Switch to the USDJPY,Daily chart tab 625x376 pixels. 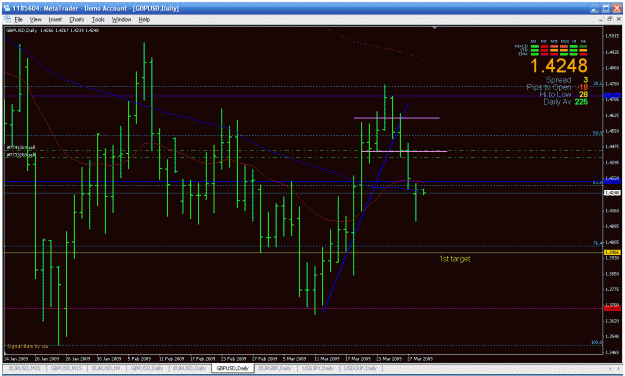tap(317, 368)
